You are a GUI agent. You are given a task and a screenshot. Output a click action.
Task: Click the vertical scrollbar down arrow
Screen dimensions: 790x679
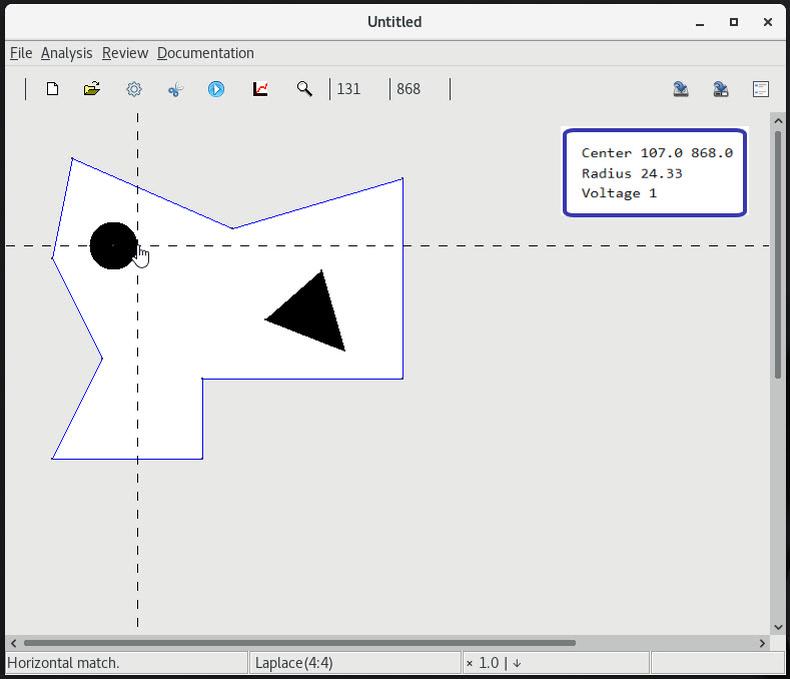[x=777, y=627]
